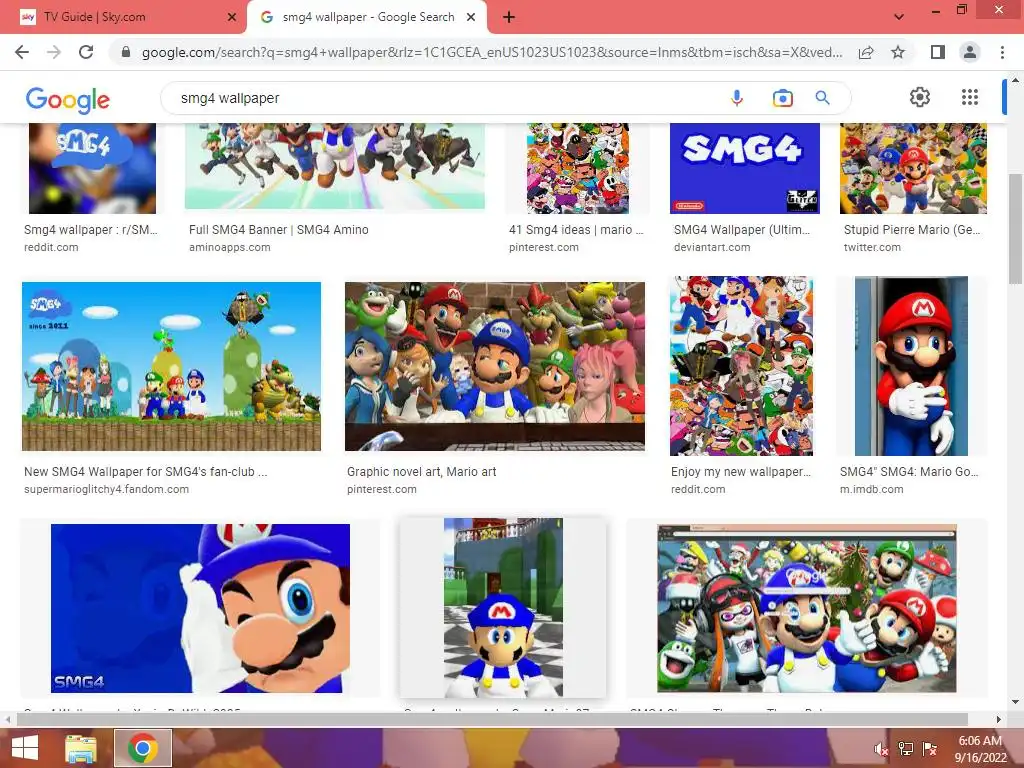Image resolution: width=1024 pixels, height=768 pixels.
Task: Open the Enjoy my new wallpaper image
Action: 741,366
